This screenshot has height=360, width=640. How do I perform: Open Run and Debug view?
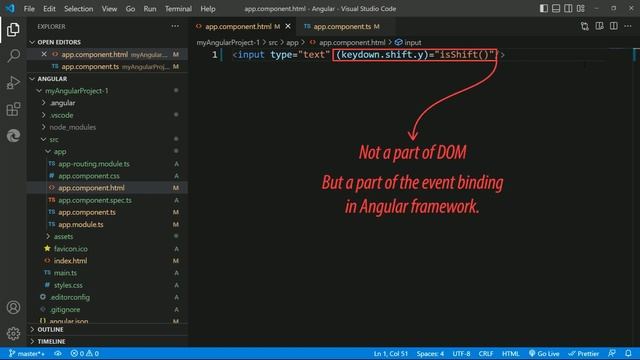[13, 82]
